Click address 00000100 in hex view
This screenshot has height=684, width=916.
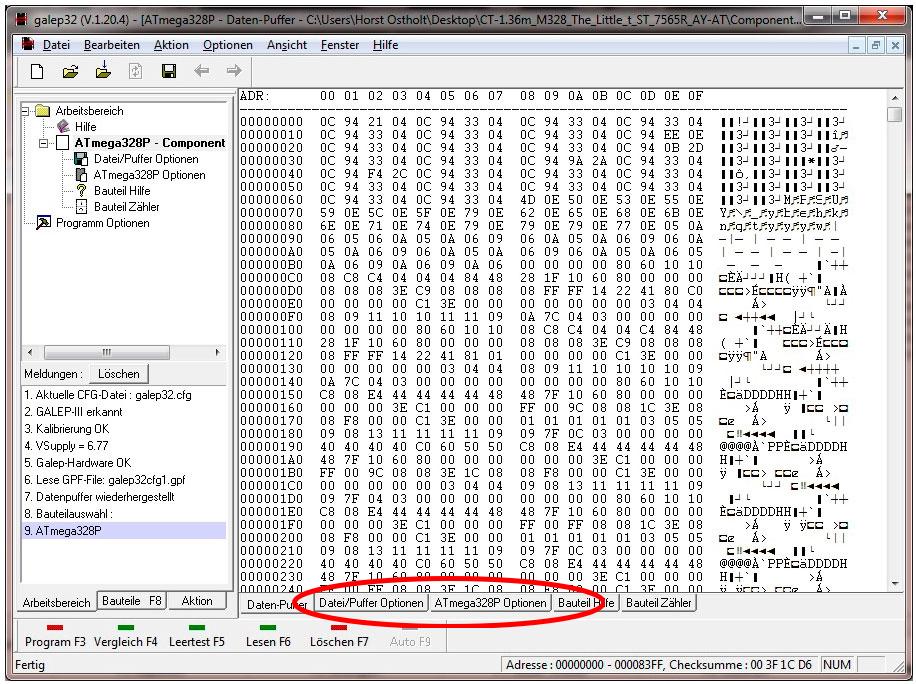point(272,330)
